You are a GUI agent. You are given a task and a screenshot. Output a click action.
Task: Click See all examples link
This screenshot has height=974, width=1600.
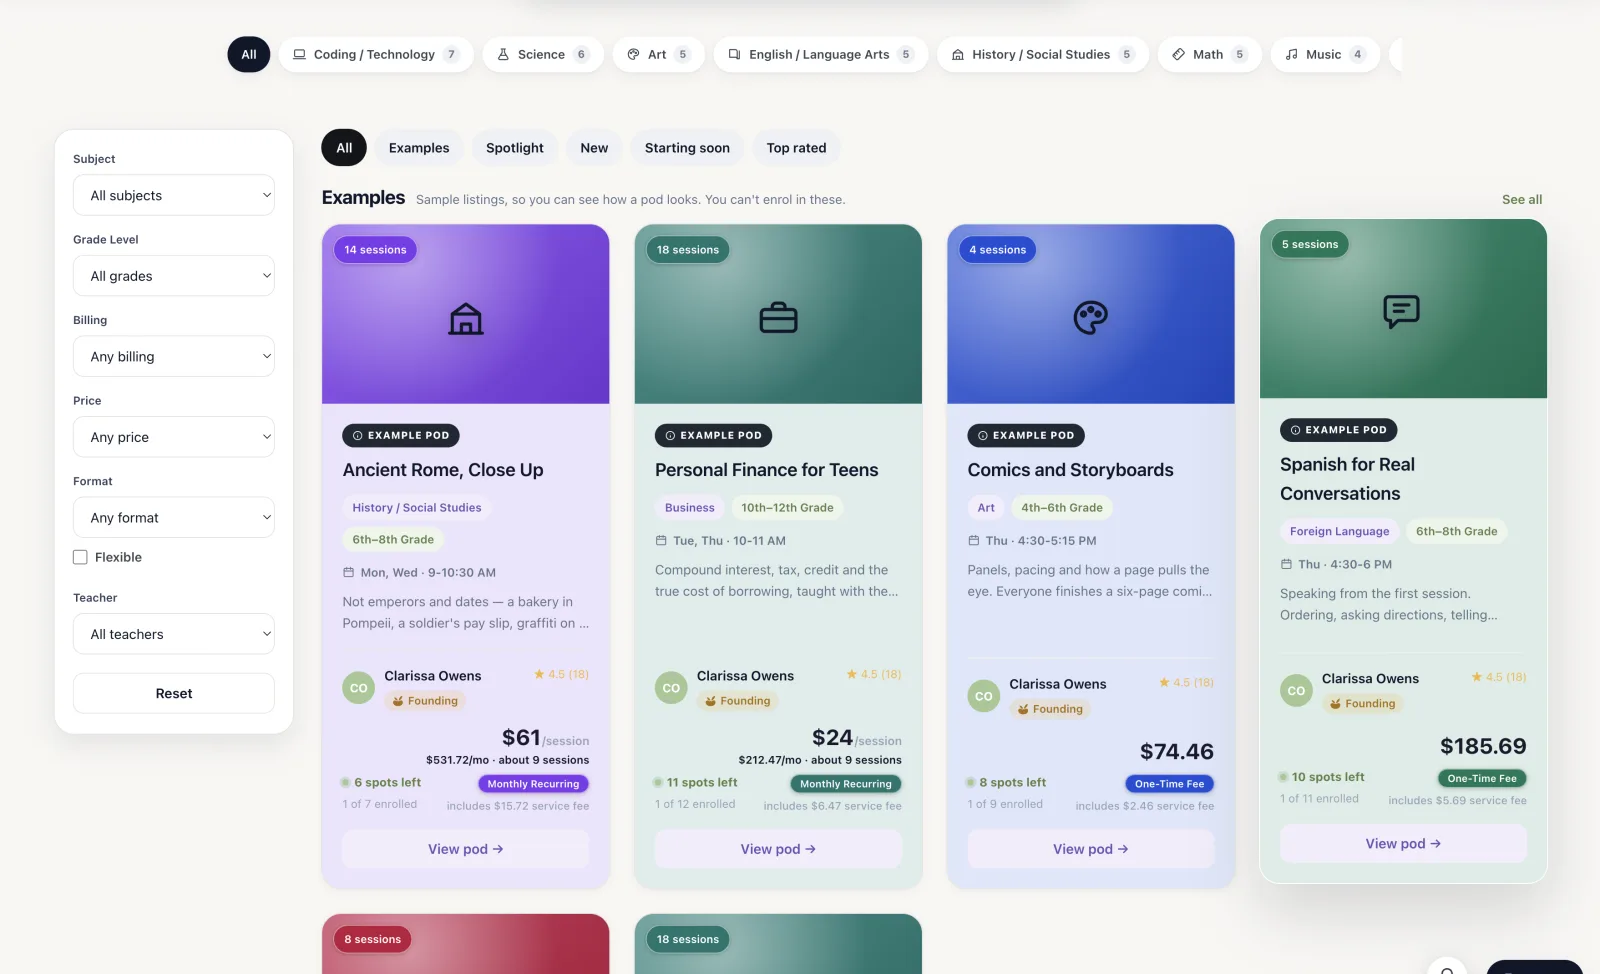click(x=1522, y=199)
